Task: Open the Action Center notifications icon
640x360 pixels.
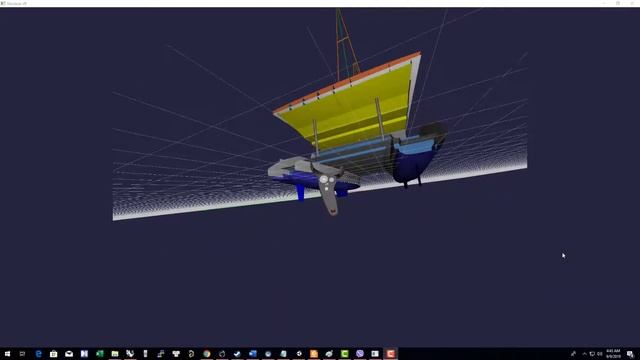Action: tap(630, 354)
